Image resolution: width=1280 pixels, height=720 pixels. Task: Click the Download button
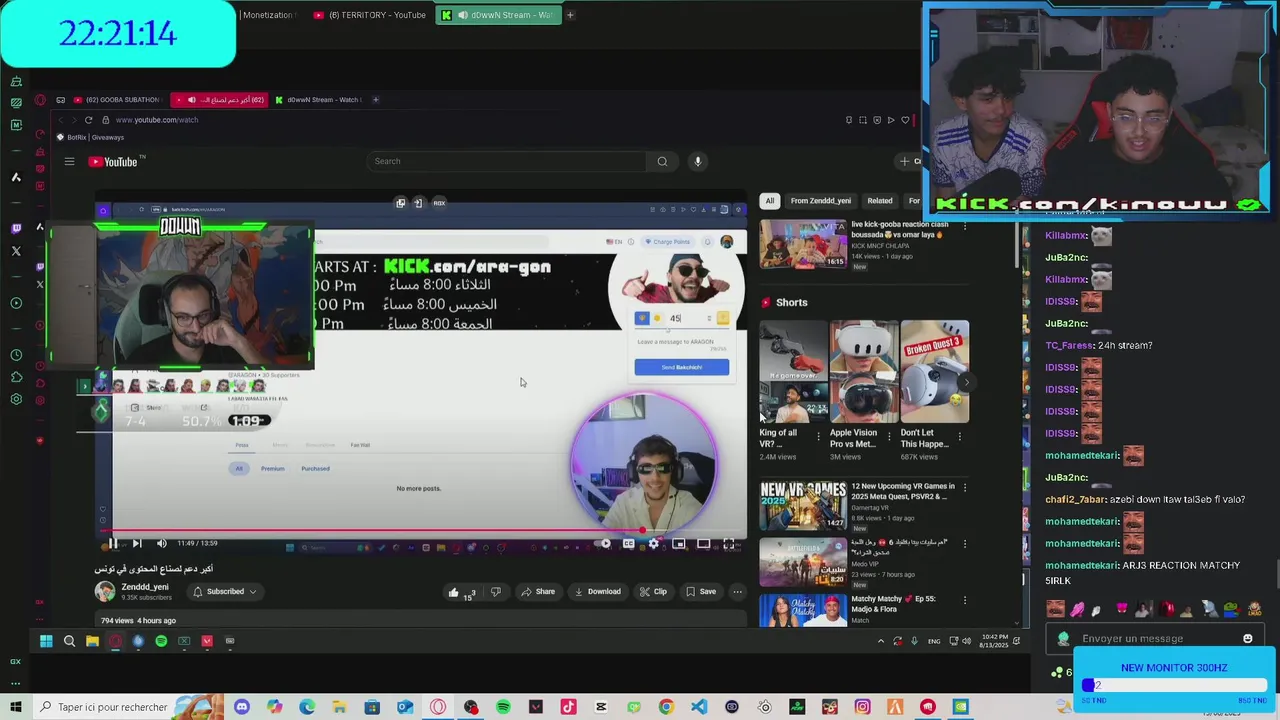[x=598, y=592]
